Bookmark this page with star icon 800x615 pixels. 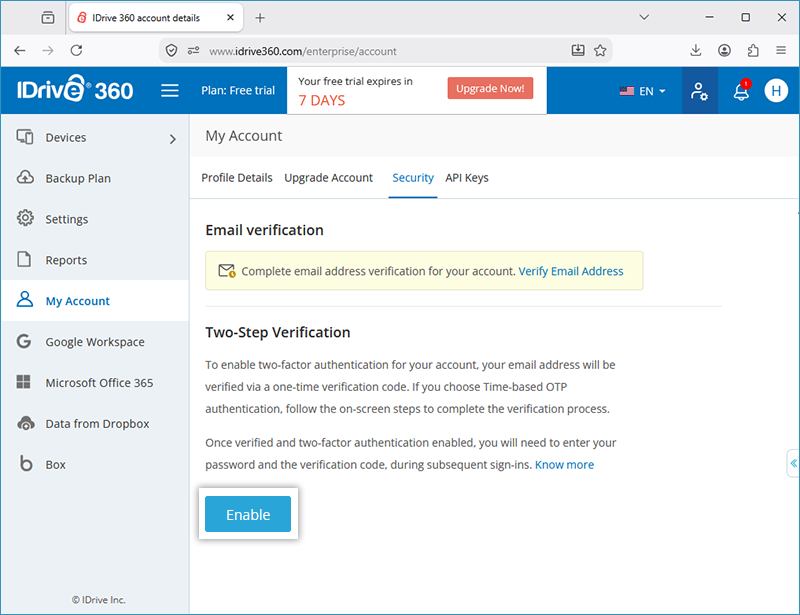point(600,51)
